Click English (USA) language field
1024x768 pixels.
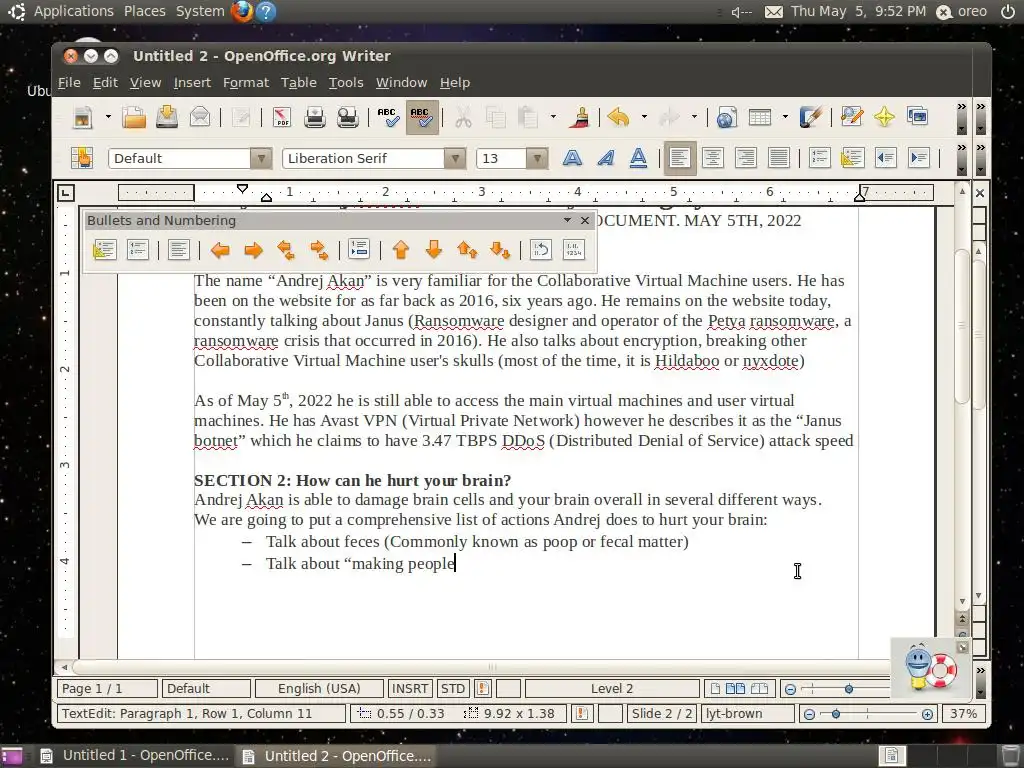(319, 688)
